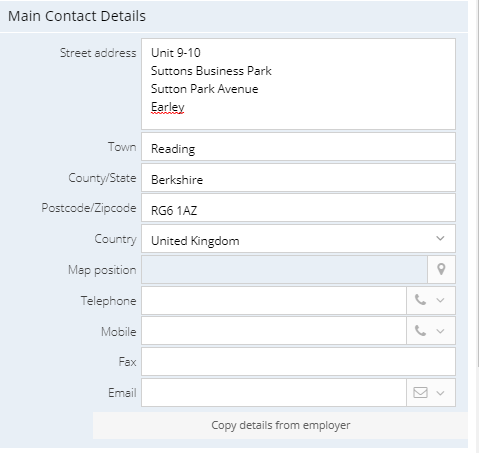Click into the empty Telephone field

point(274,300)
